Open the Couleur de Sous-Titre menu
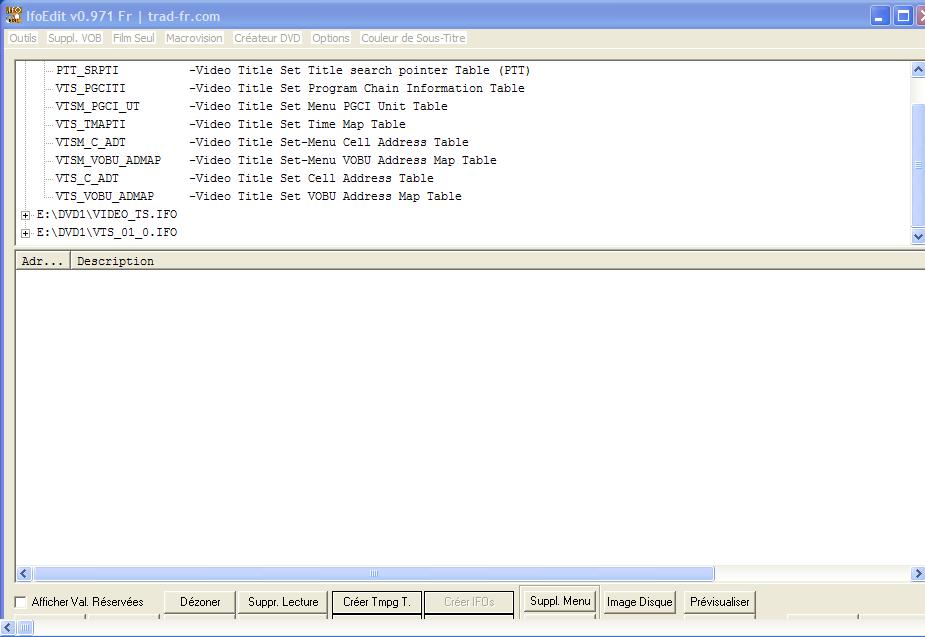Image resolution: width=925 pixels, height=637 pixels. pos(413,38)
